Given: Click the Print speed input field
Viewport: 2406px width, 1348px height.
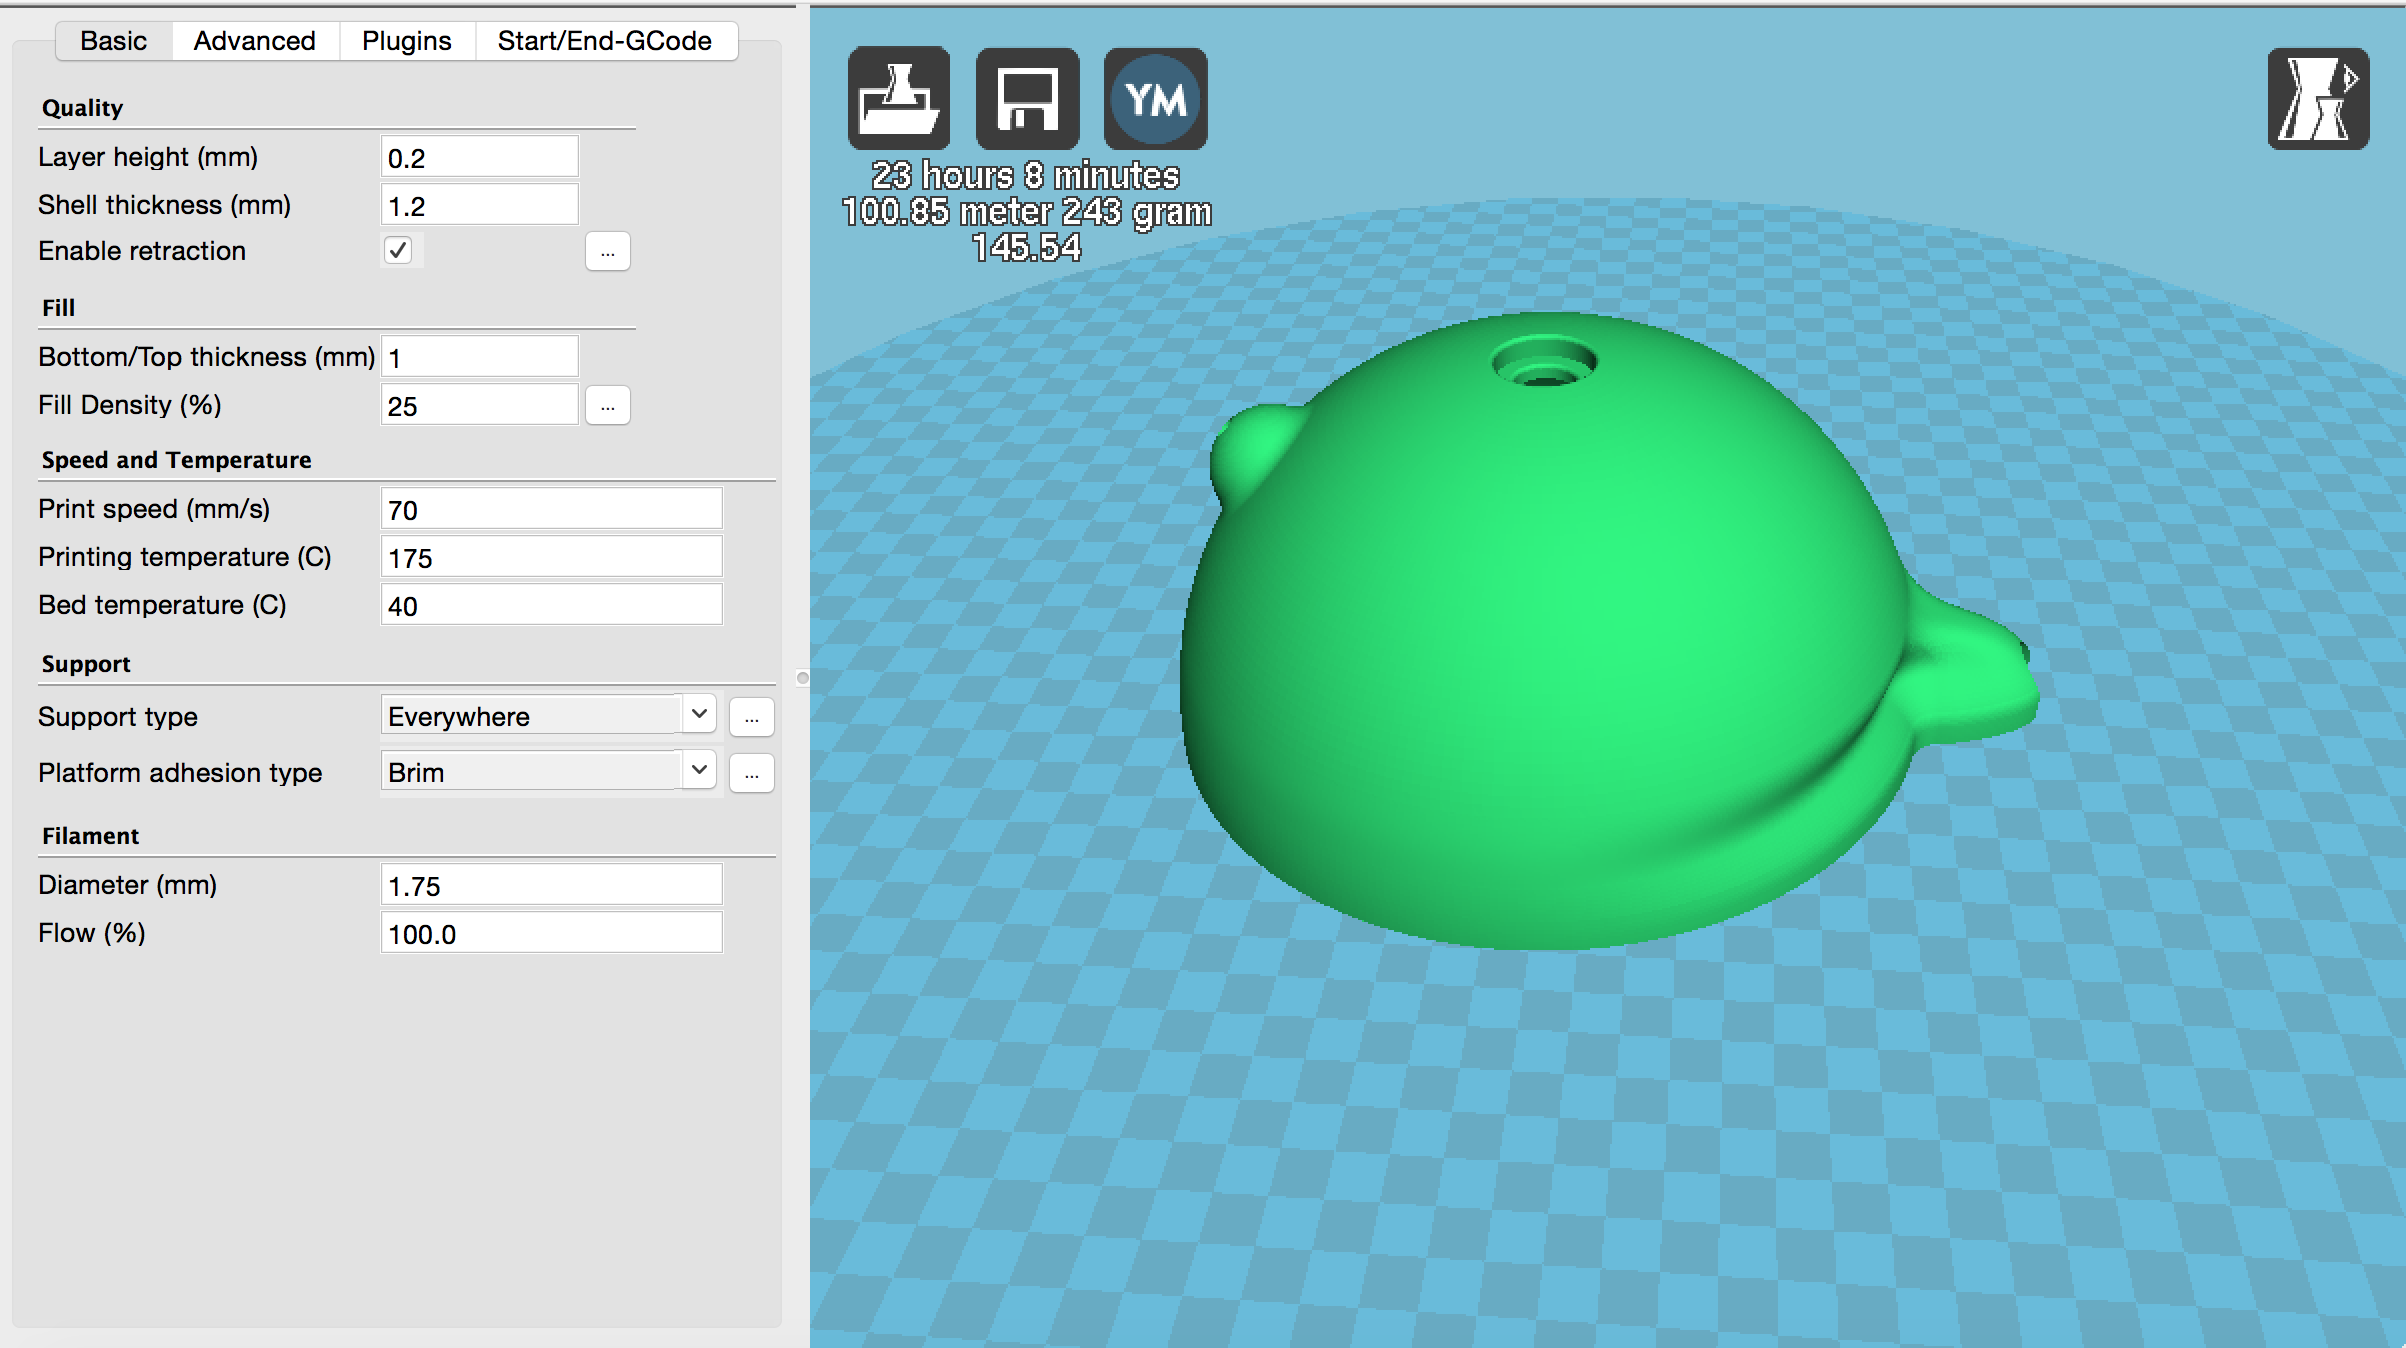Looking at the screenshot, I should (551, 510).
